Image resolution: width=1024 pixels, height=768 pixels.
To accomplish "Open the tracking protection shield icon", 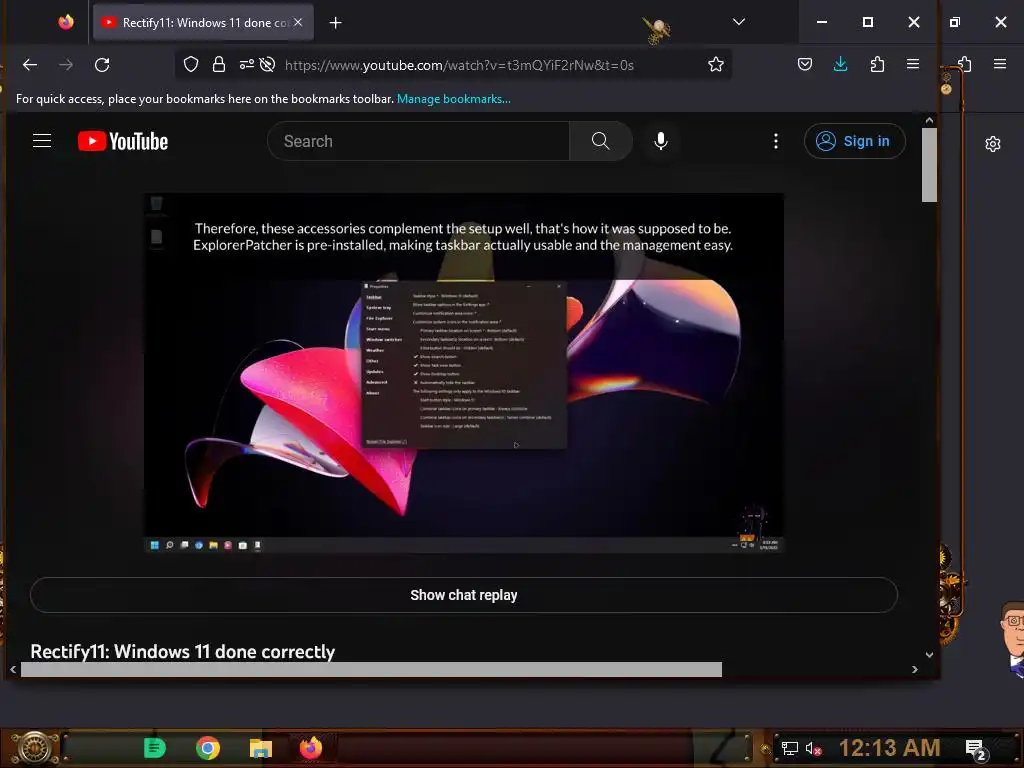I will 191,65.
